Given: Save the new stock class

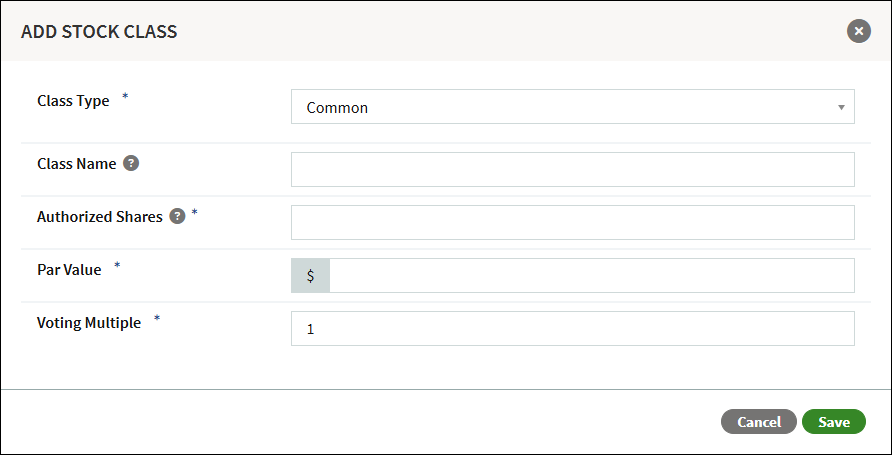Looking at the screenshot, I should (x=833, y=422).
